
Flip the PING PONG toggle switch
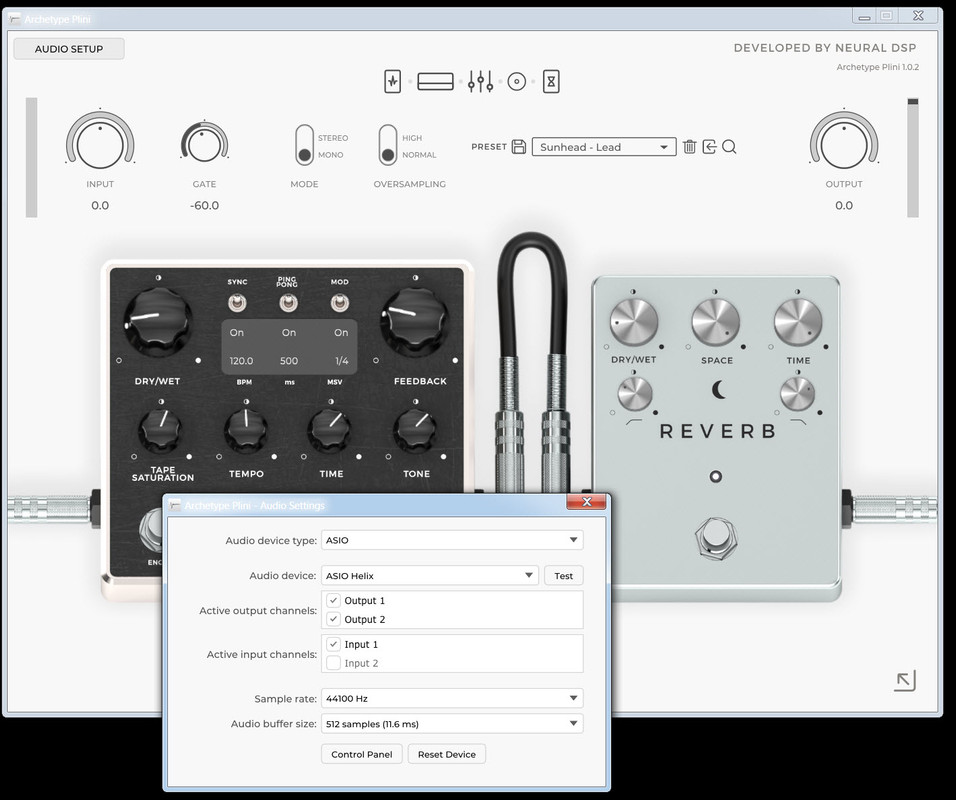(x=288, y=302)
